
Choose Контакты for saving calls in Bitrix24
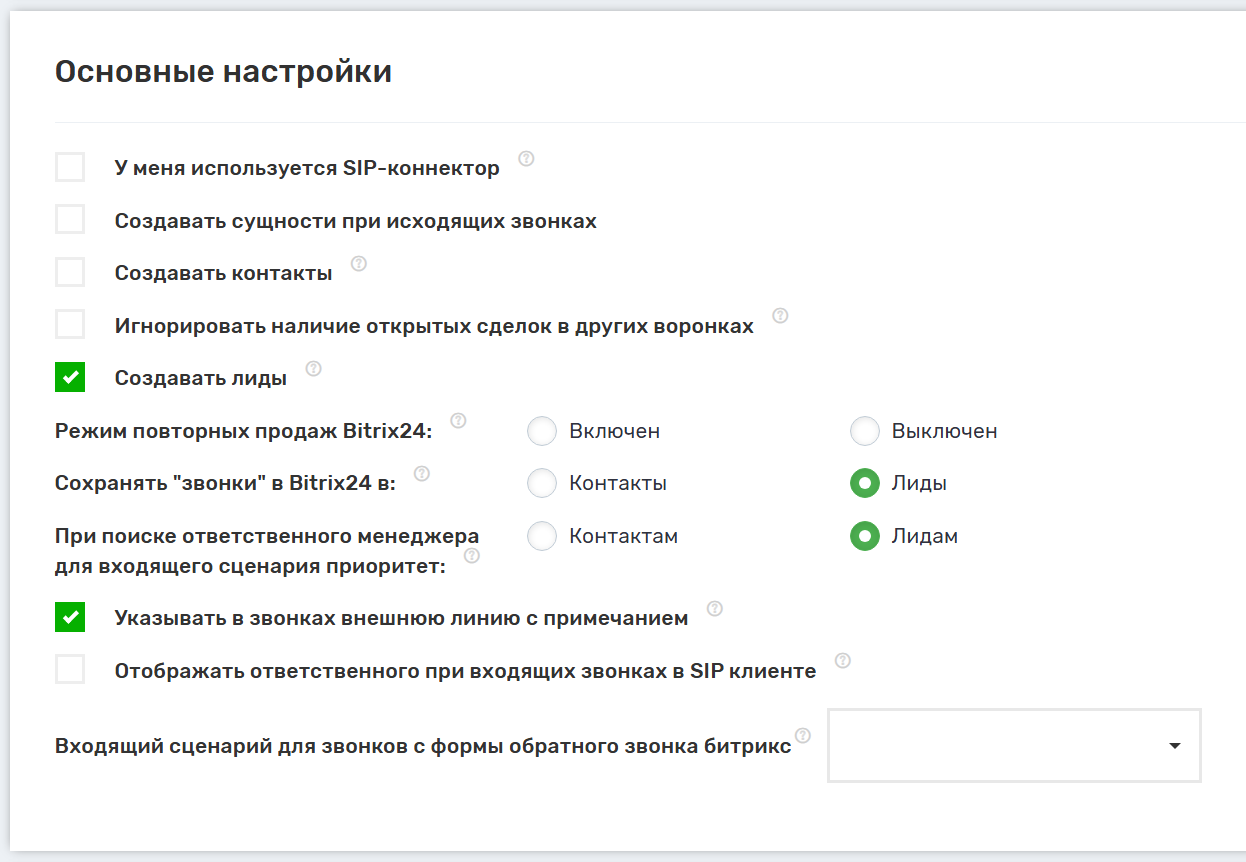541,483
